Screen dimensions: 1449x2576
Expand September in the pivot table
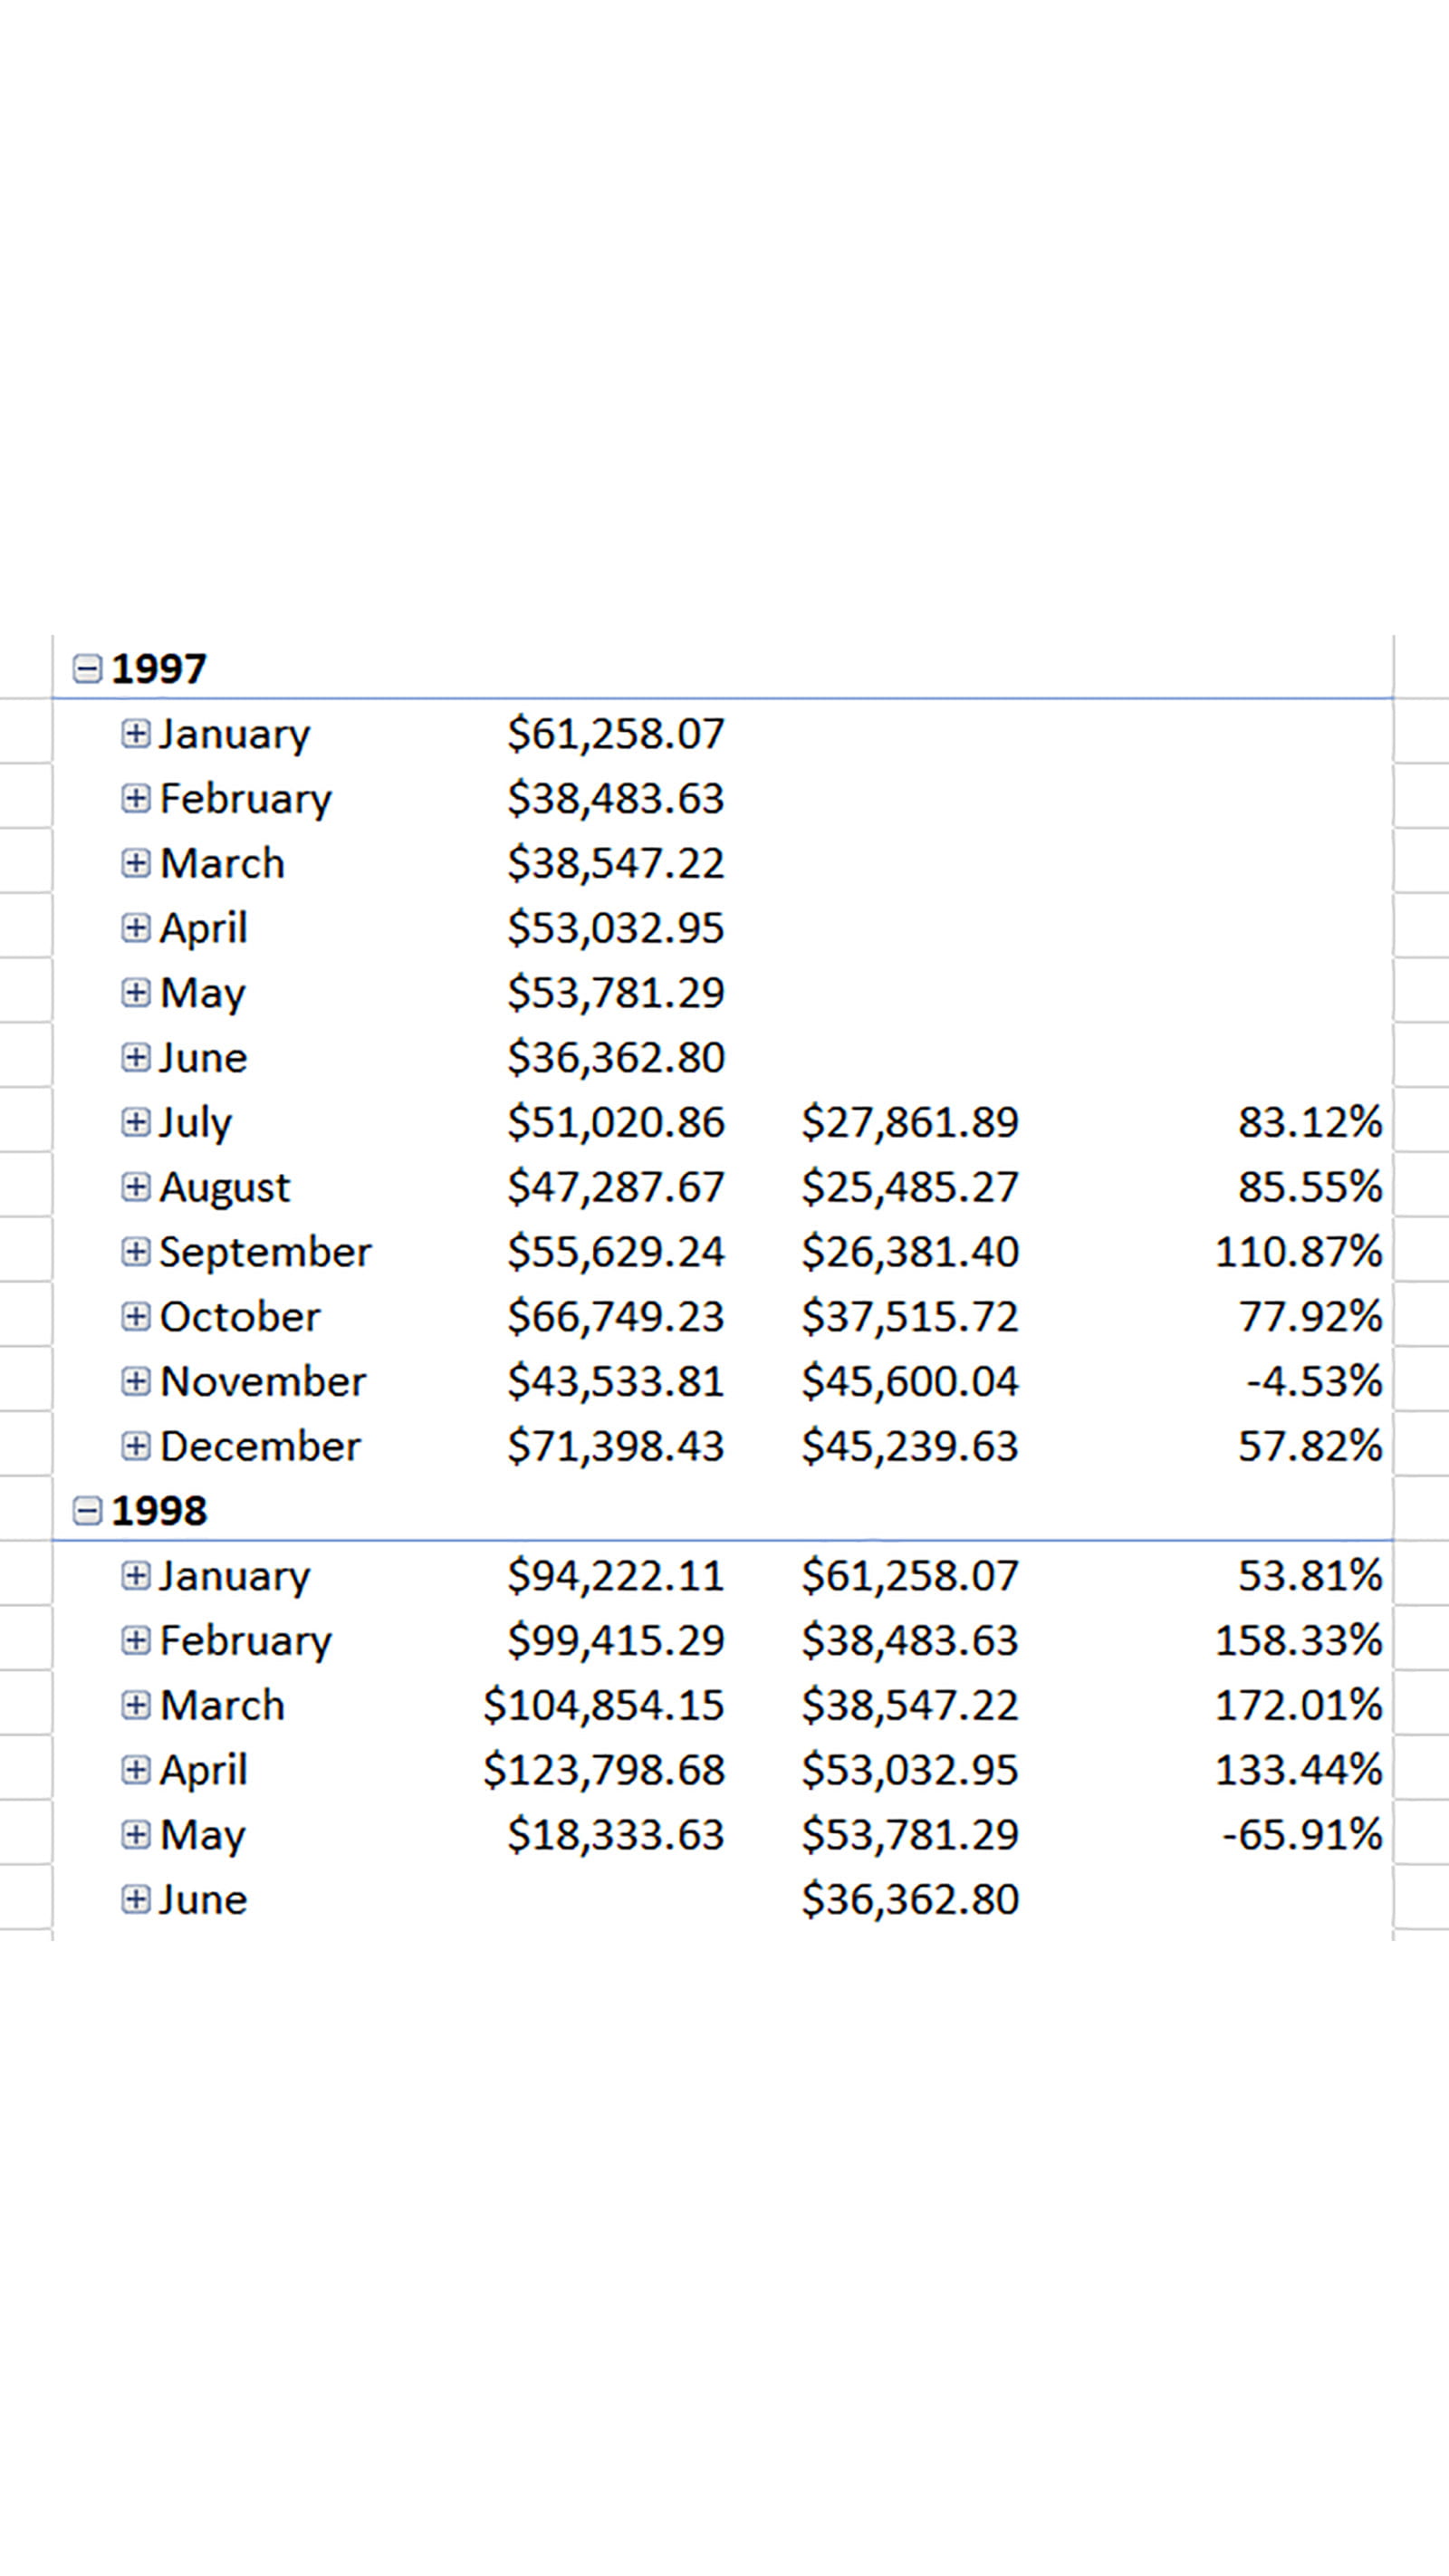[x=135, y=1252]
